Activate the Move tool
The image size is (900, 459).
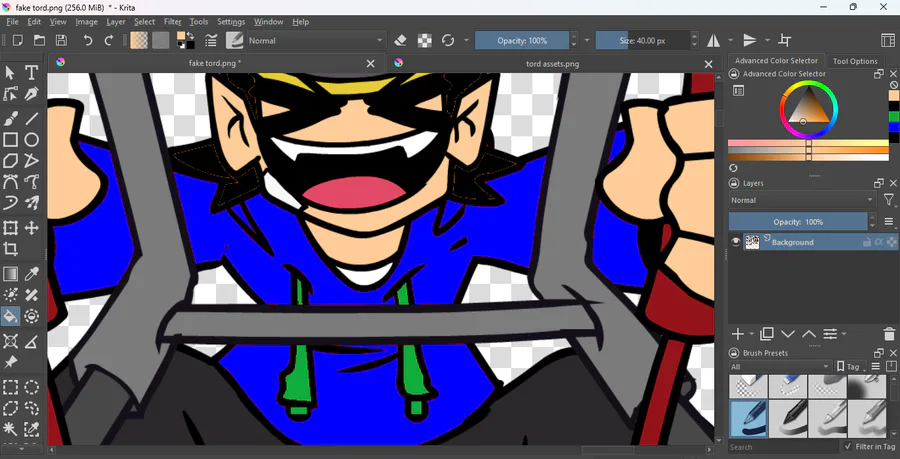point(32,228)
